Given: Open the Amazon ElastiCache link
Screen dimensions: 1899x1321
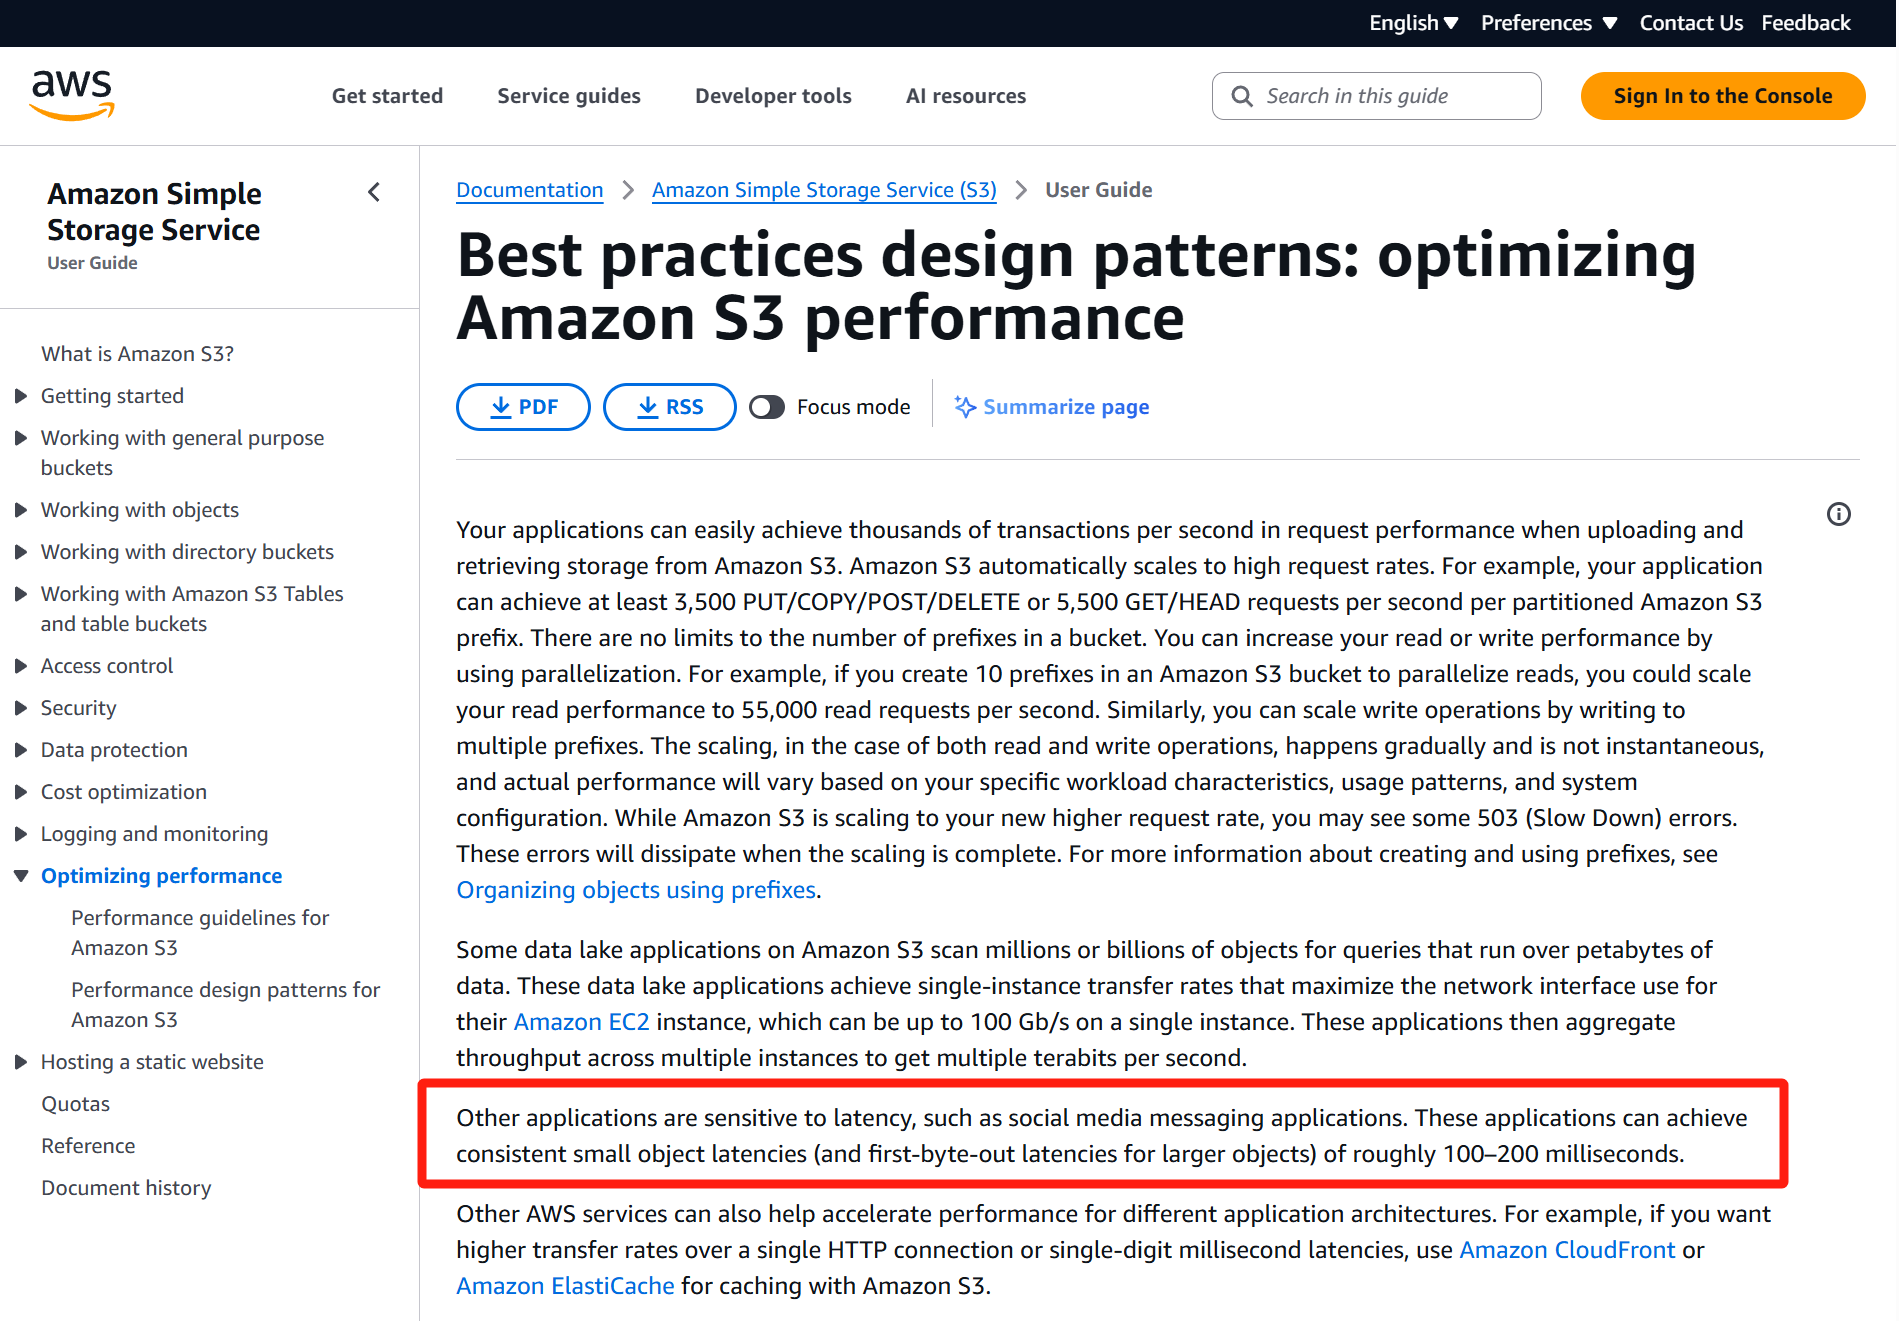Looking at the screenshot, I should [565, 1286].
